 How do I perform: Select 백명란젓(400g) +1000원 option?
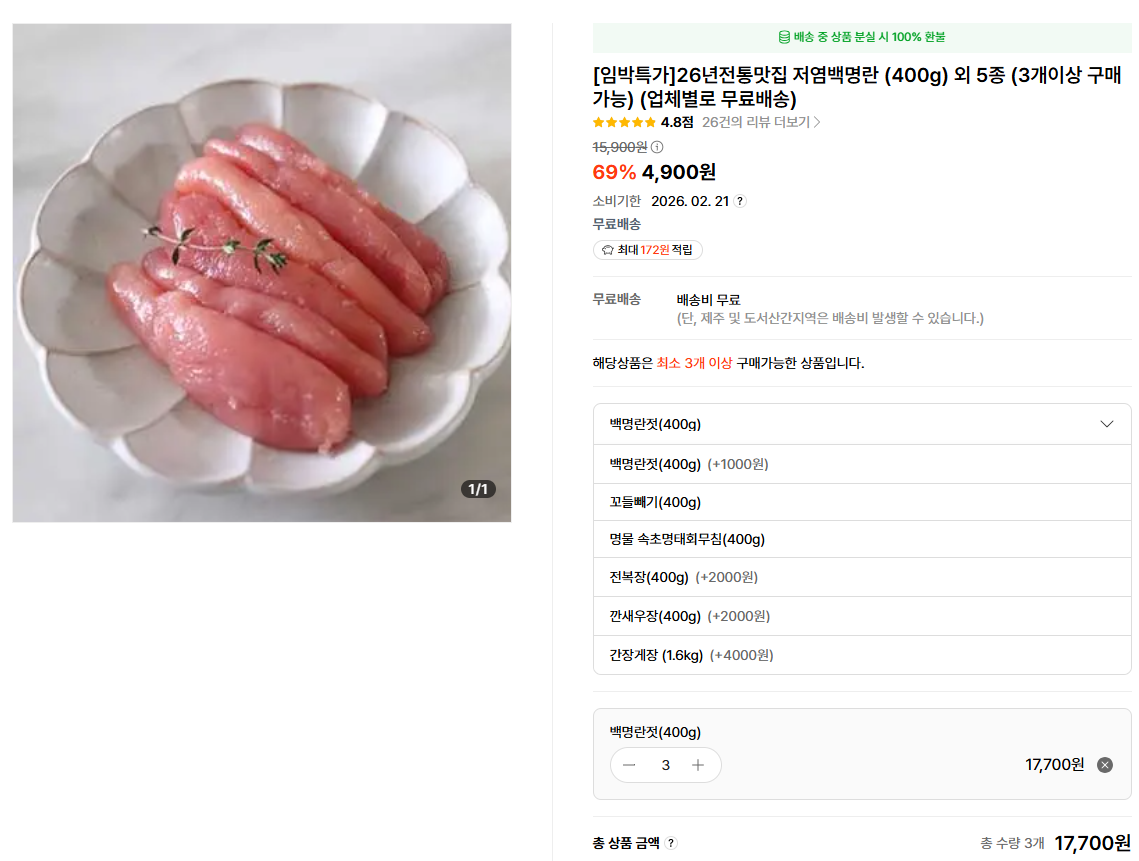coord(689,464)
